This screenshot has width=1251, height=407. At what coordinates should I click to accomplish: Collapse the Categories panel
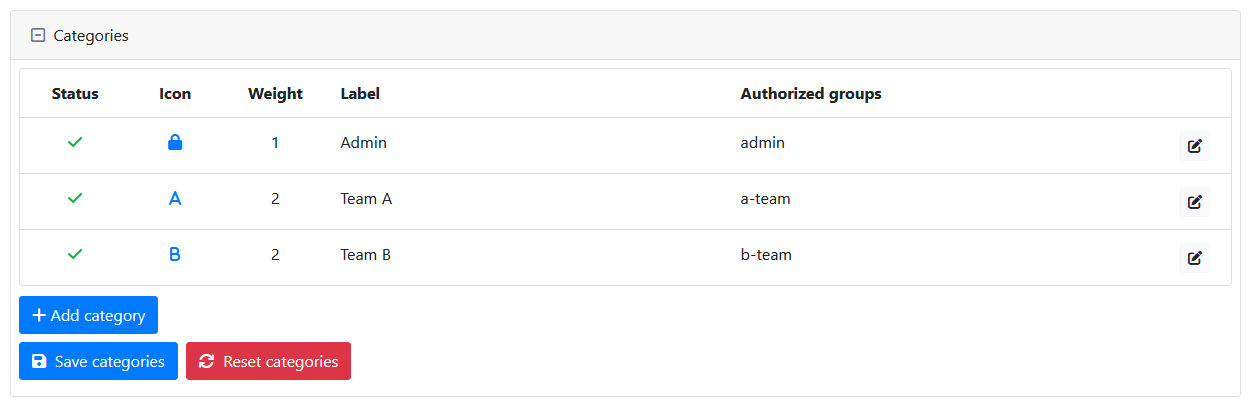click(38, 35)
